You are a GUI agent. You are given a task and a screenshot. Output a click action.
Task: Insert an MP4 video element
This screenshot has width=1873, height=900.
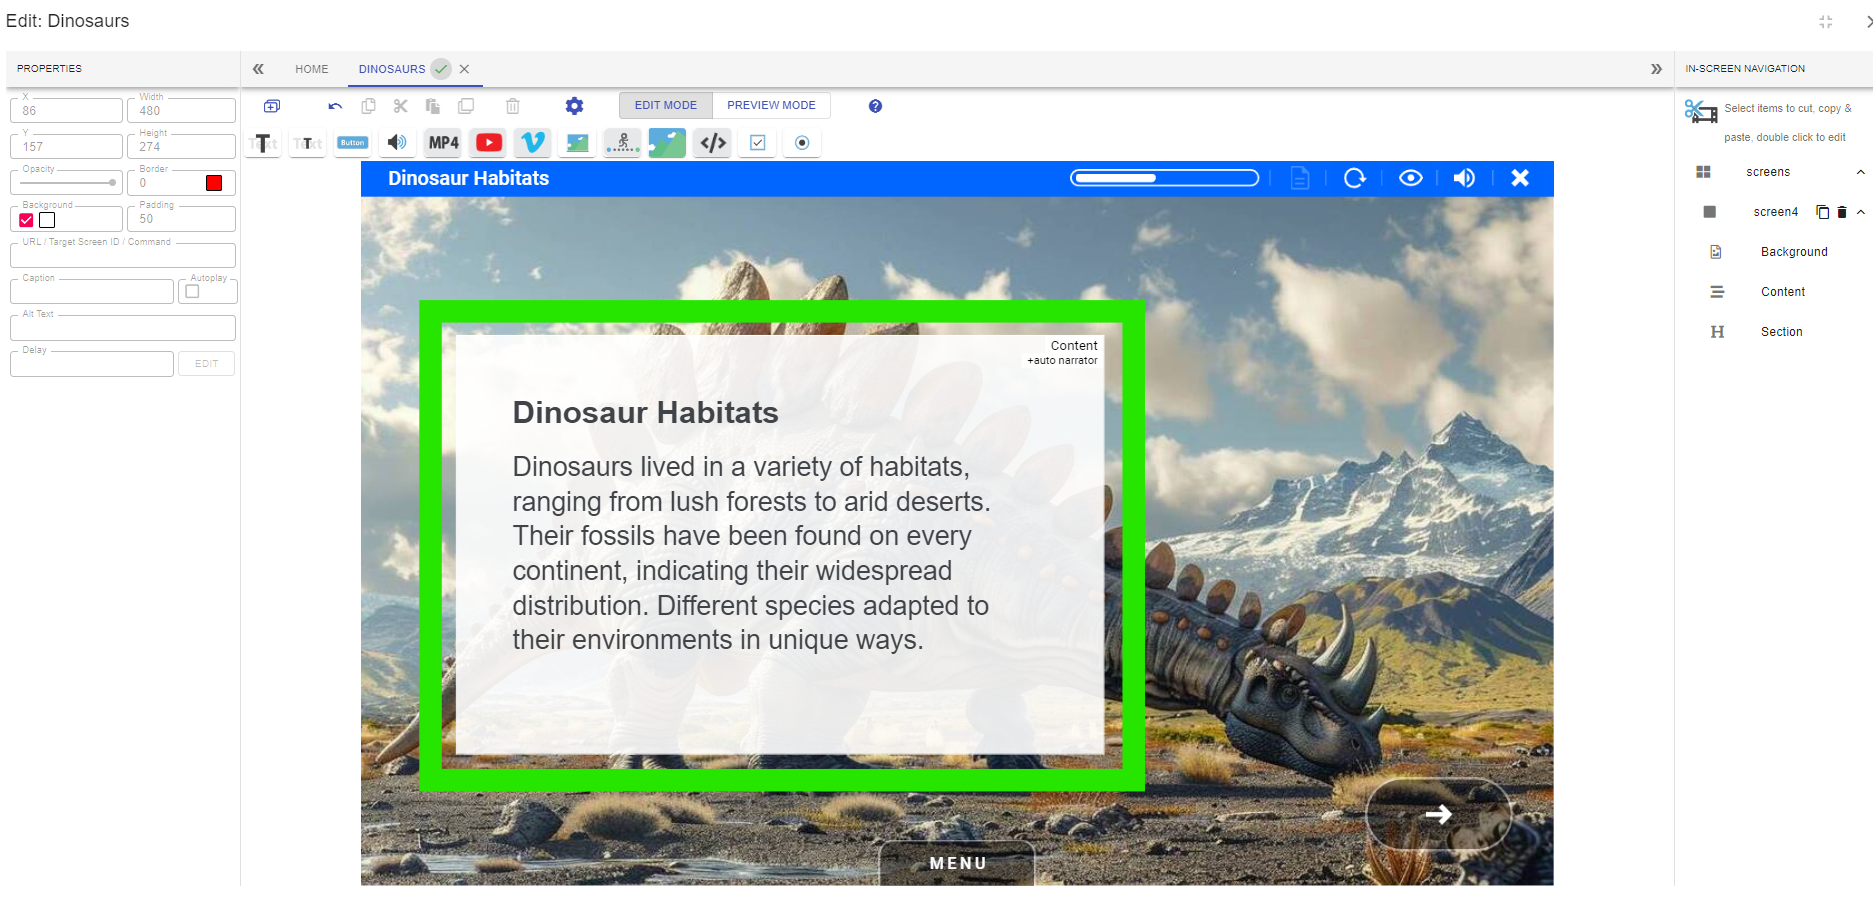pos(443,143)
